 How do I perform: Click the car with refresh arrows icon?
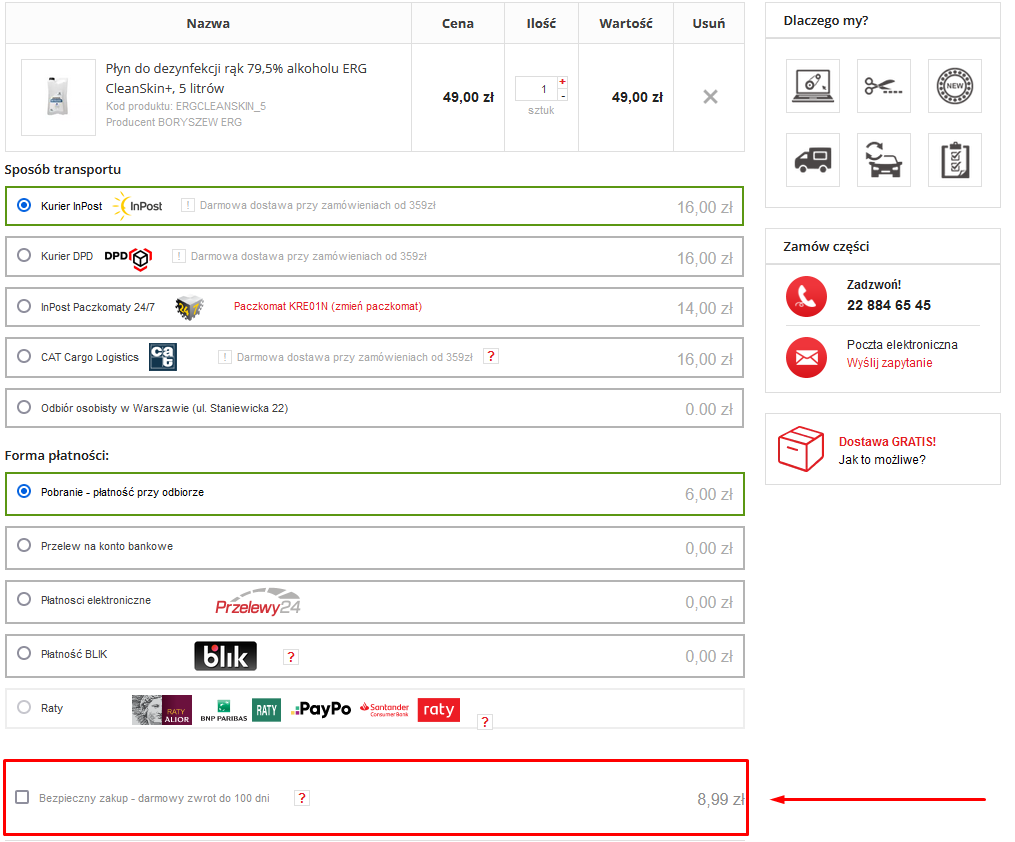pyautogui.click(x=883, y=160)
